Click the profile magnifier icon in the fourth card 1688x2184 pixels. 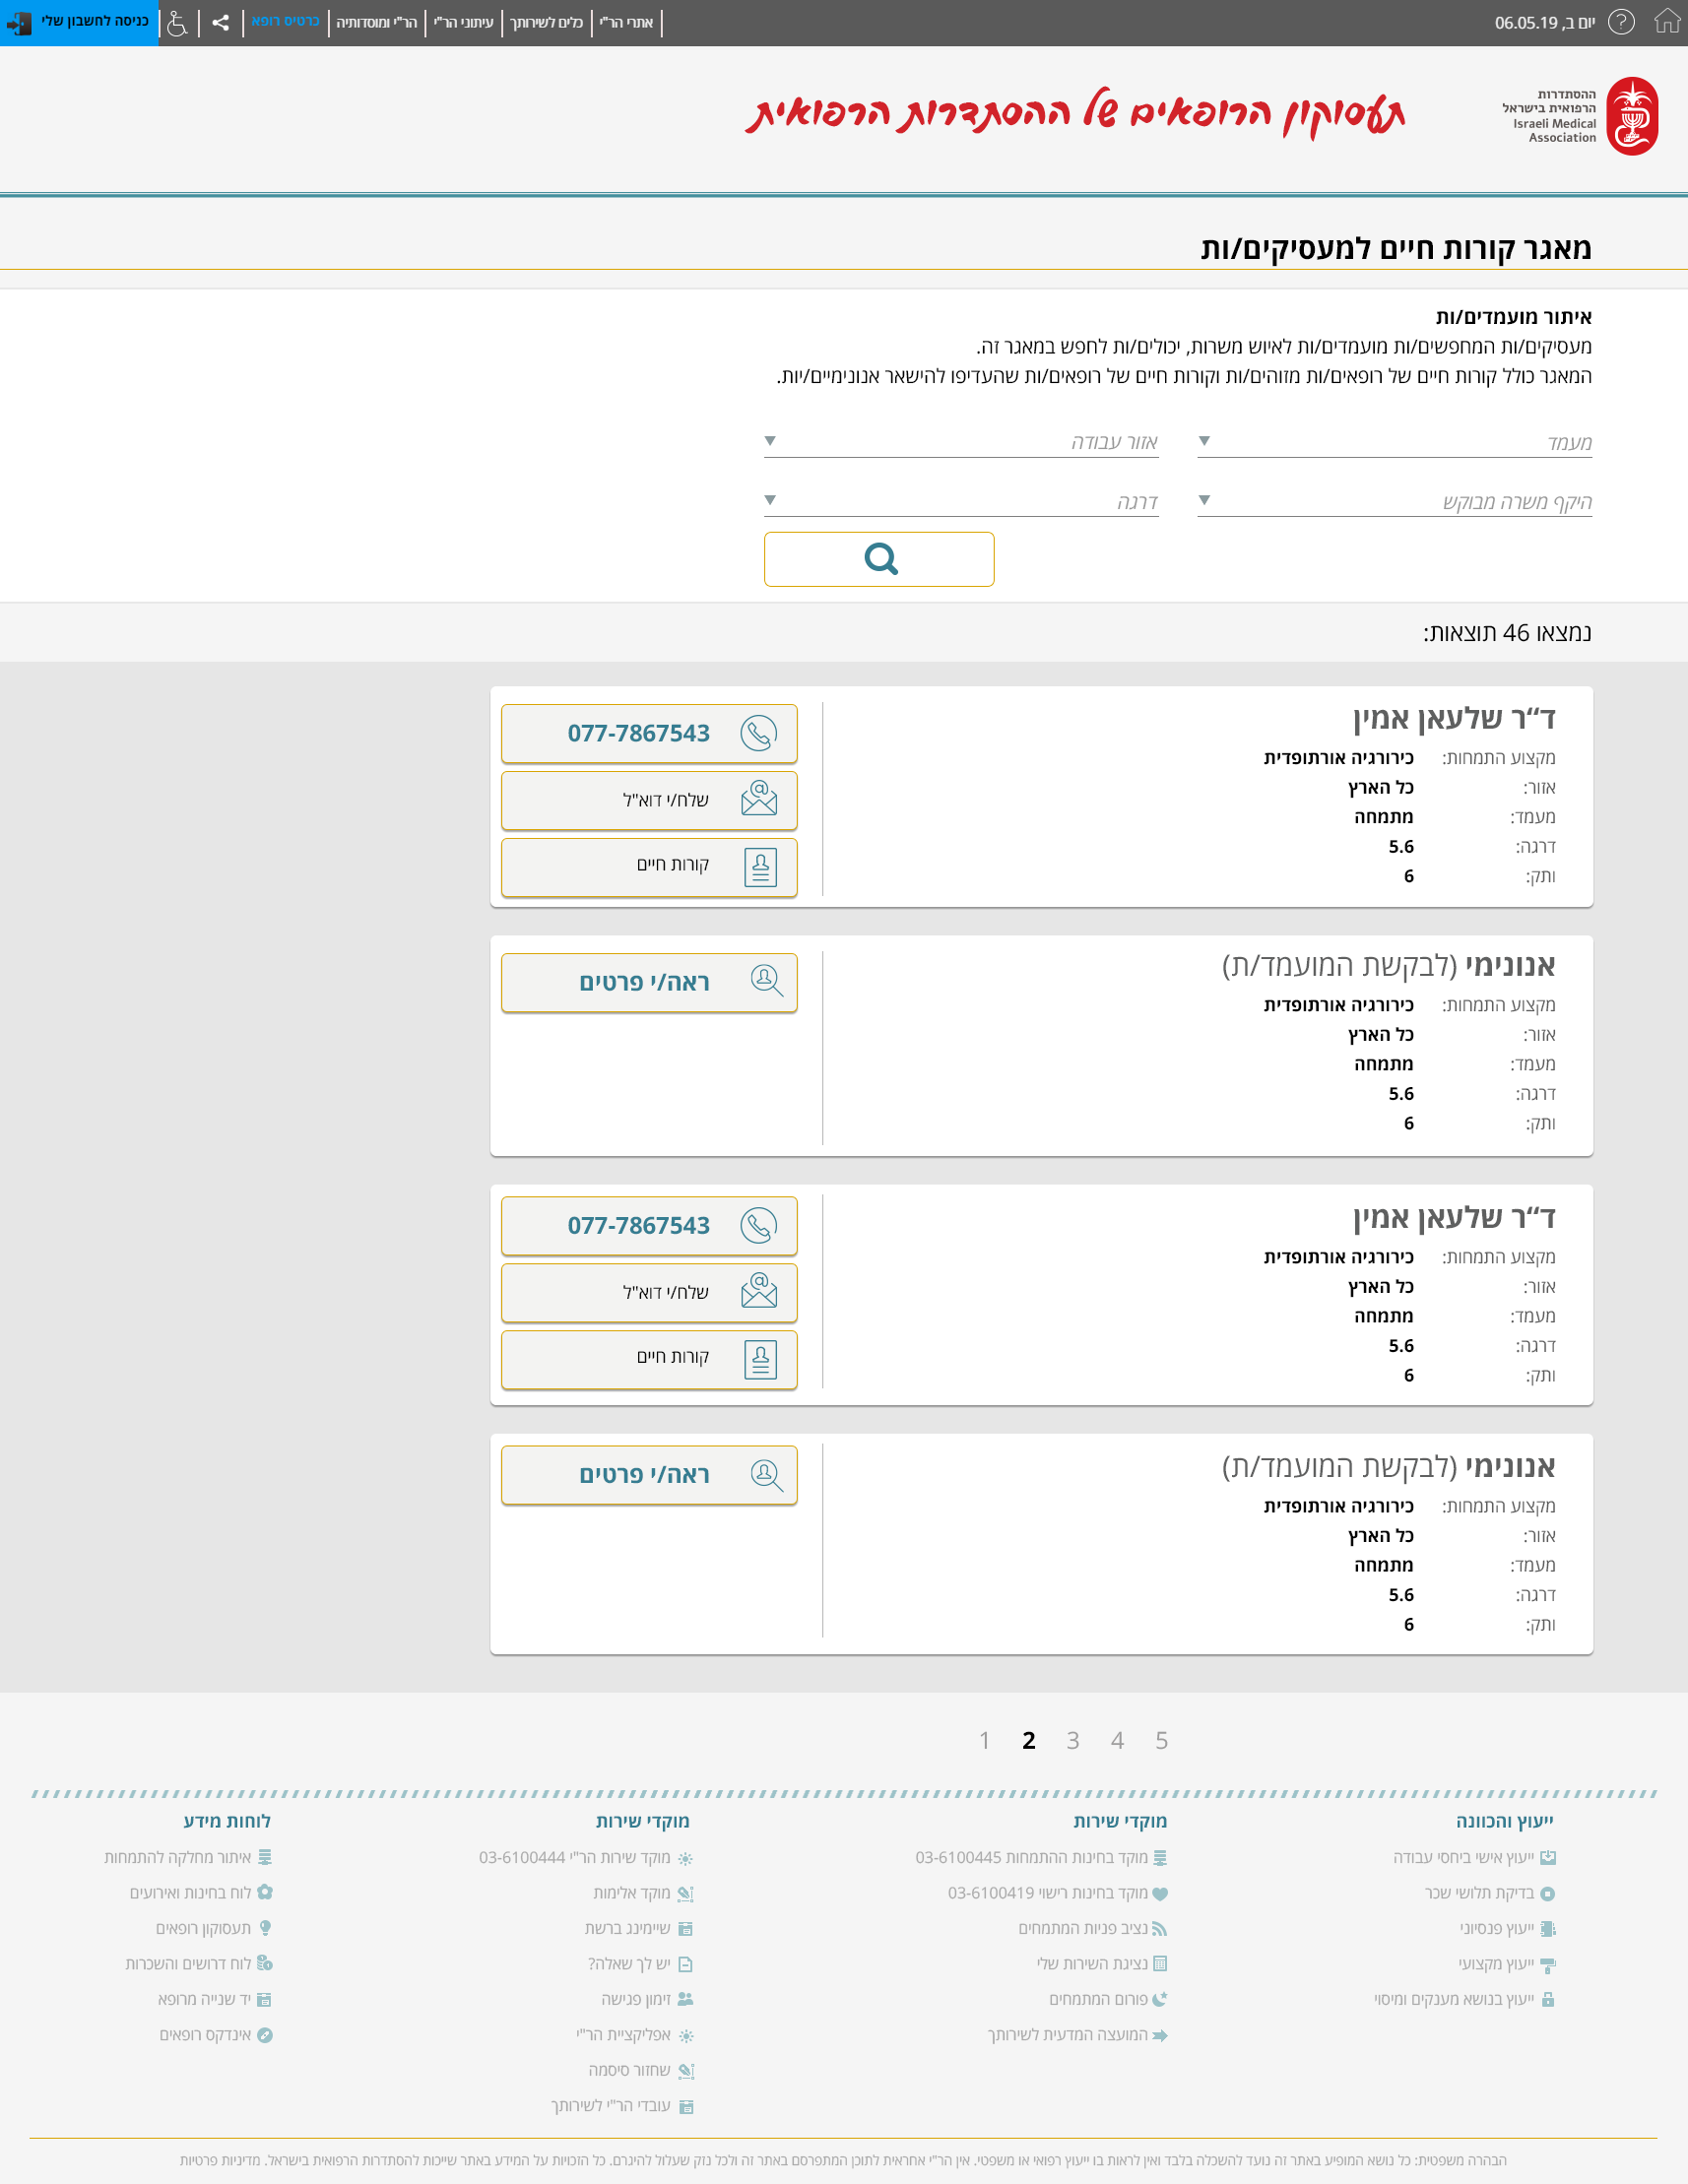pyautogui.click(x=766, y=1475)
